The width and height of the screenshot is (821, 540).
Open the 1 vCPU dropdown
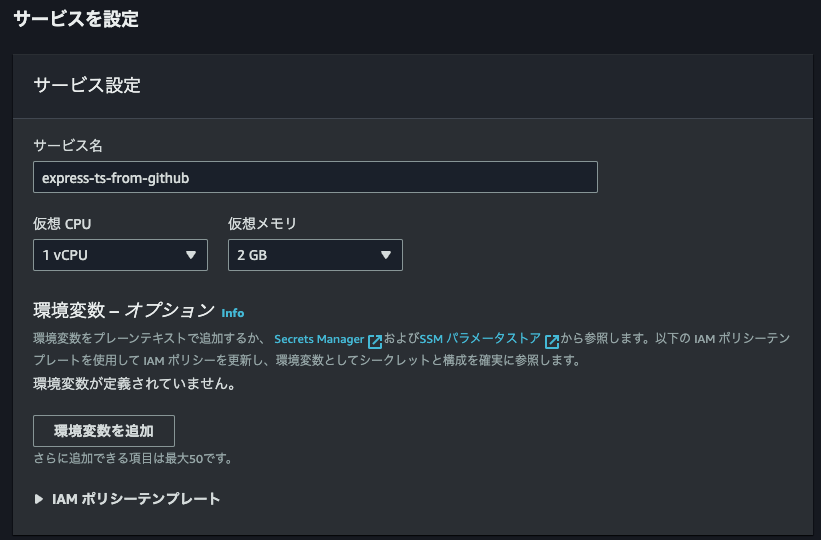120,255
